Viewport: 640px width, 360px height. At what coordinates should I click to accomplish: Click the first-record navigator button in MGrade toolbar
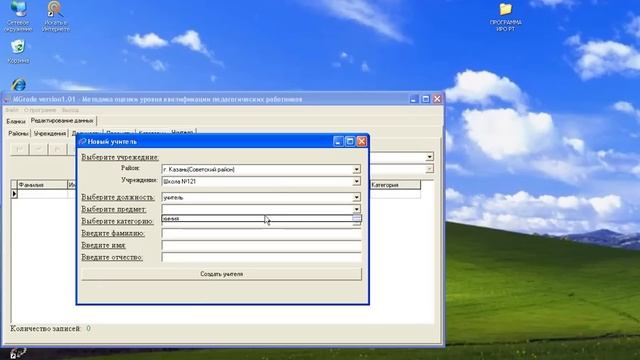[20, 149]
